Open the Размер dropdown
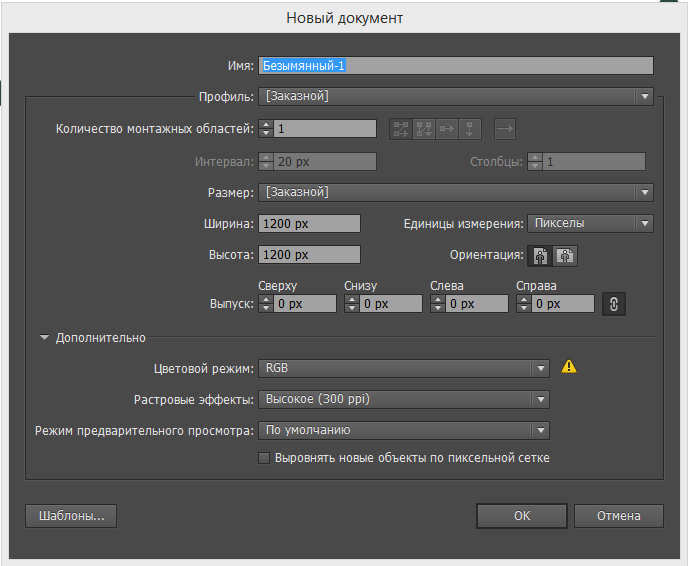This screenshot has width=688, height=566. tap(456, 192)
